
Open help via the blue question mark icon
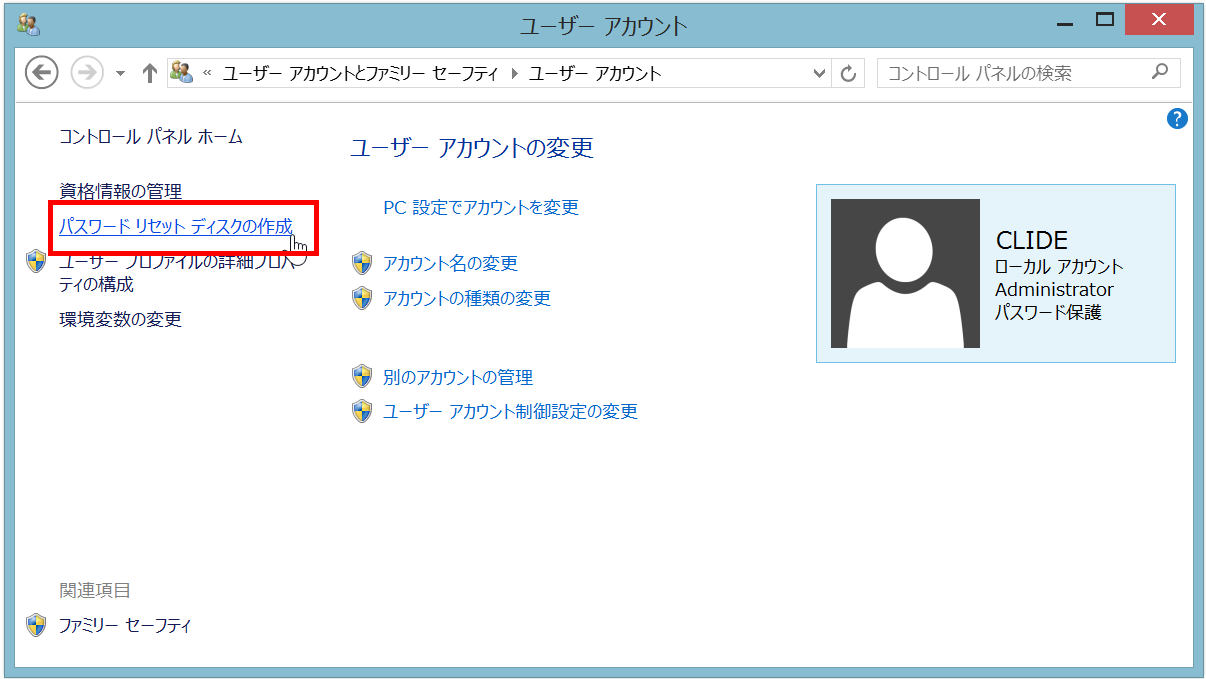(x=1177, y=119)
